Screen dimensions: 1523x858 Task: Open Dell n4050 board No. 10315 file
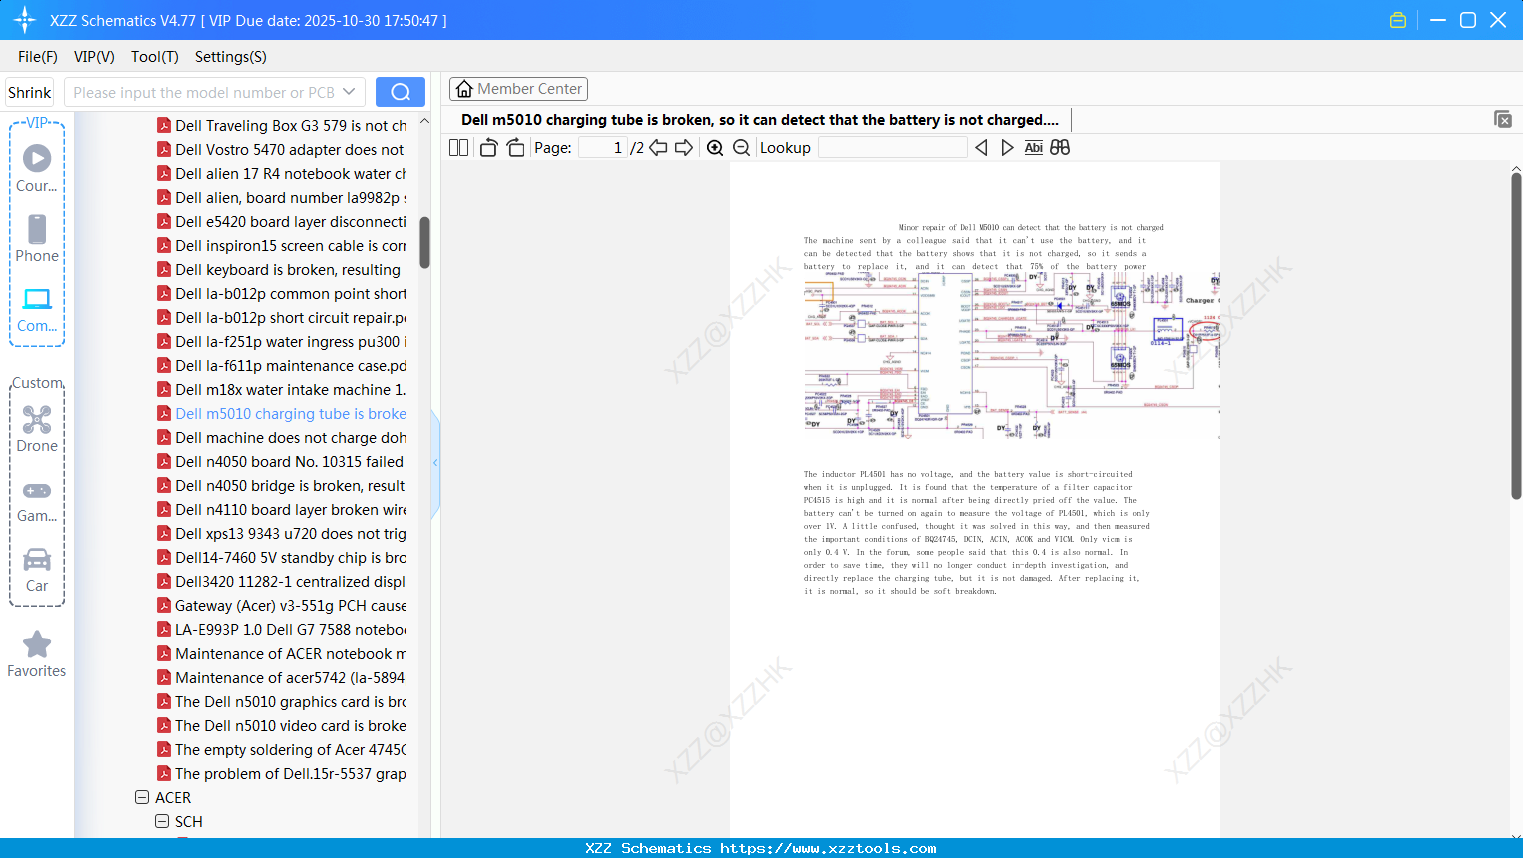point(282,462)
